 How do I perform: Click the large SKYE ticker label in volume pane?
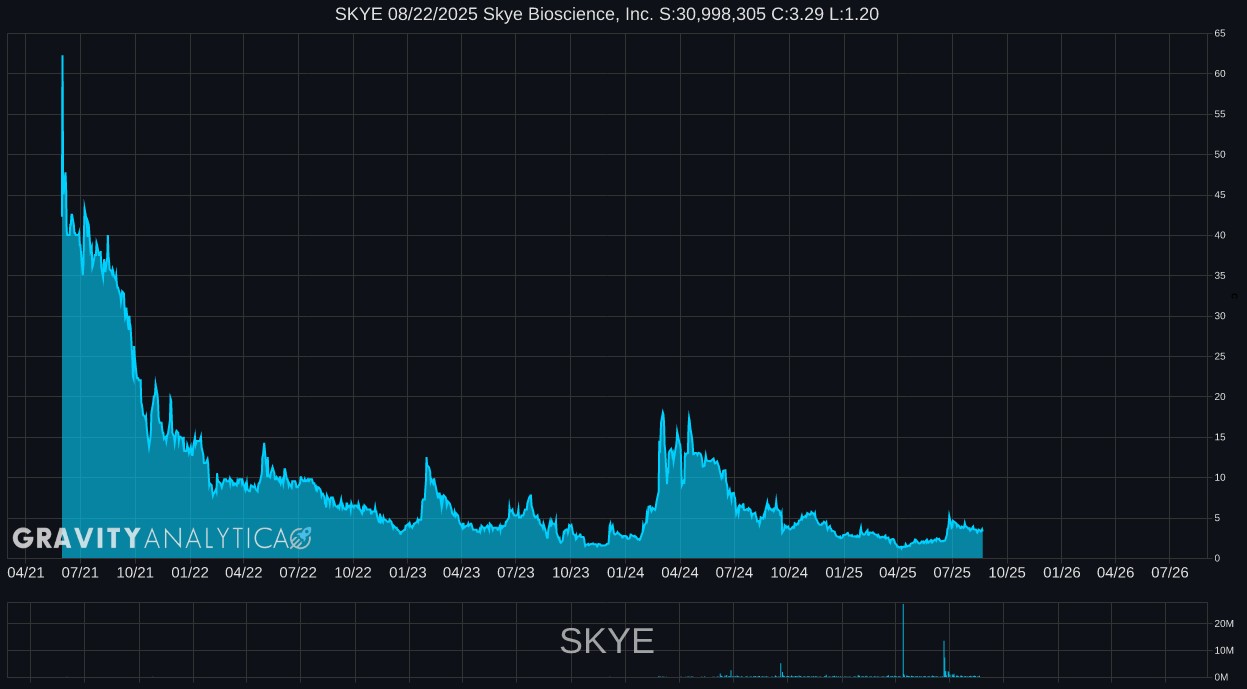tap(607, 641)
